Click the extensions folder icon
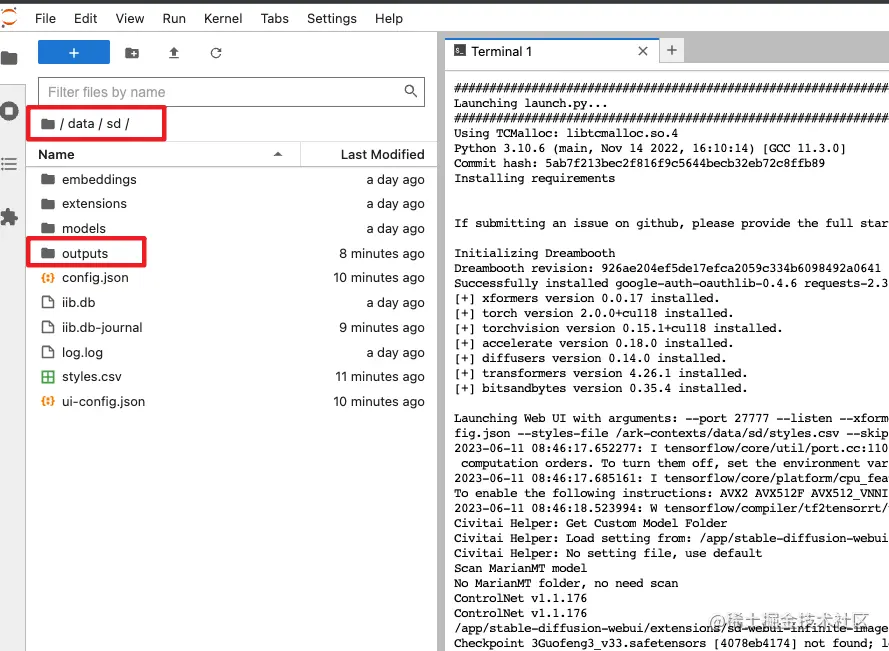The width and height of the screenshot is (889, 651). point(48,204)
